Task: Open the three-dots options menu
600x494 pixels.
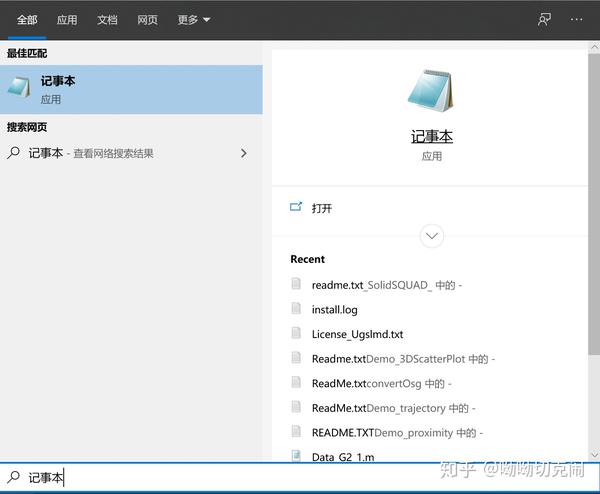Action: [x=576, y=19]
